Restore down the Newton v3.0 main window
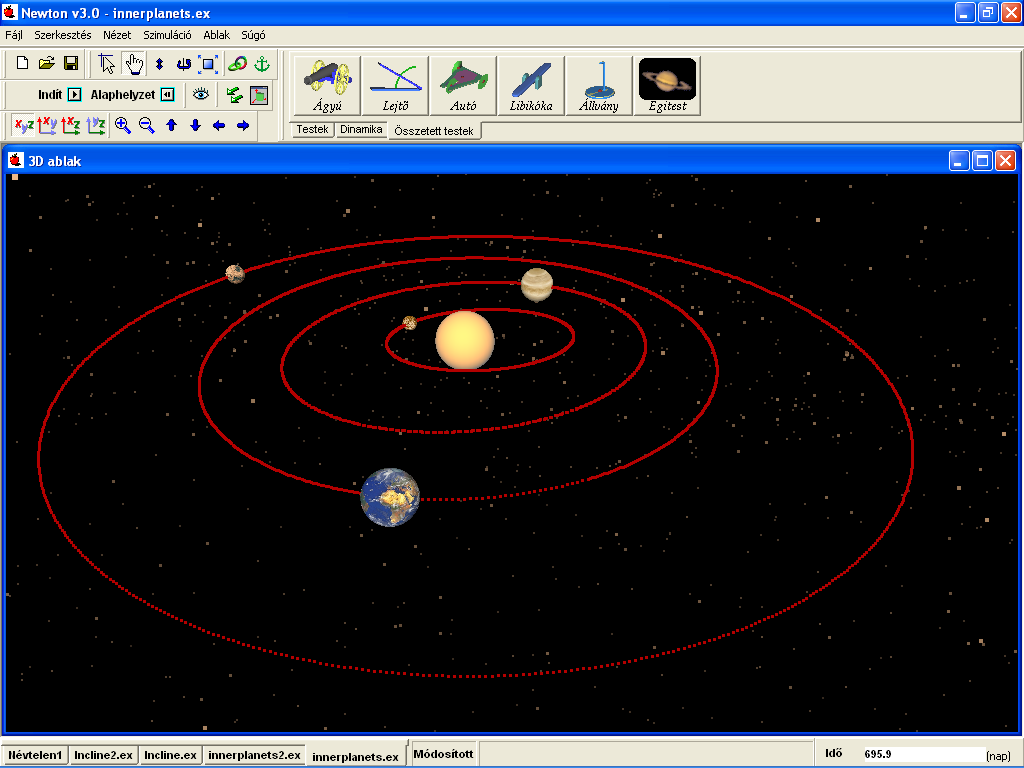Screen dimensions: 1024x768 [x=988, y=12]
